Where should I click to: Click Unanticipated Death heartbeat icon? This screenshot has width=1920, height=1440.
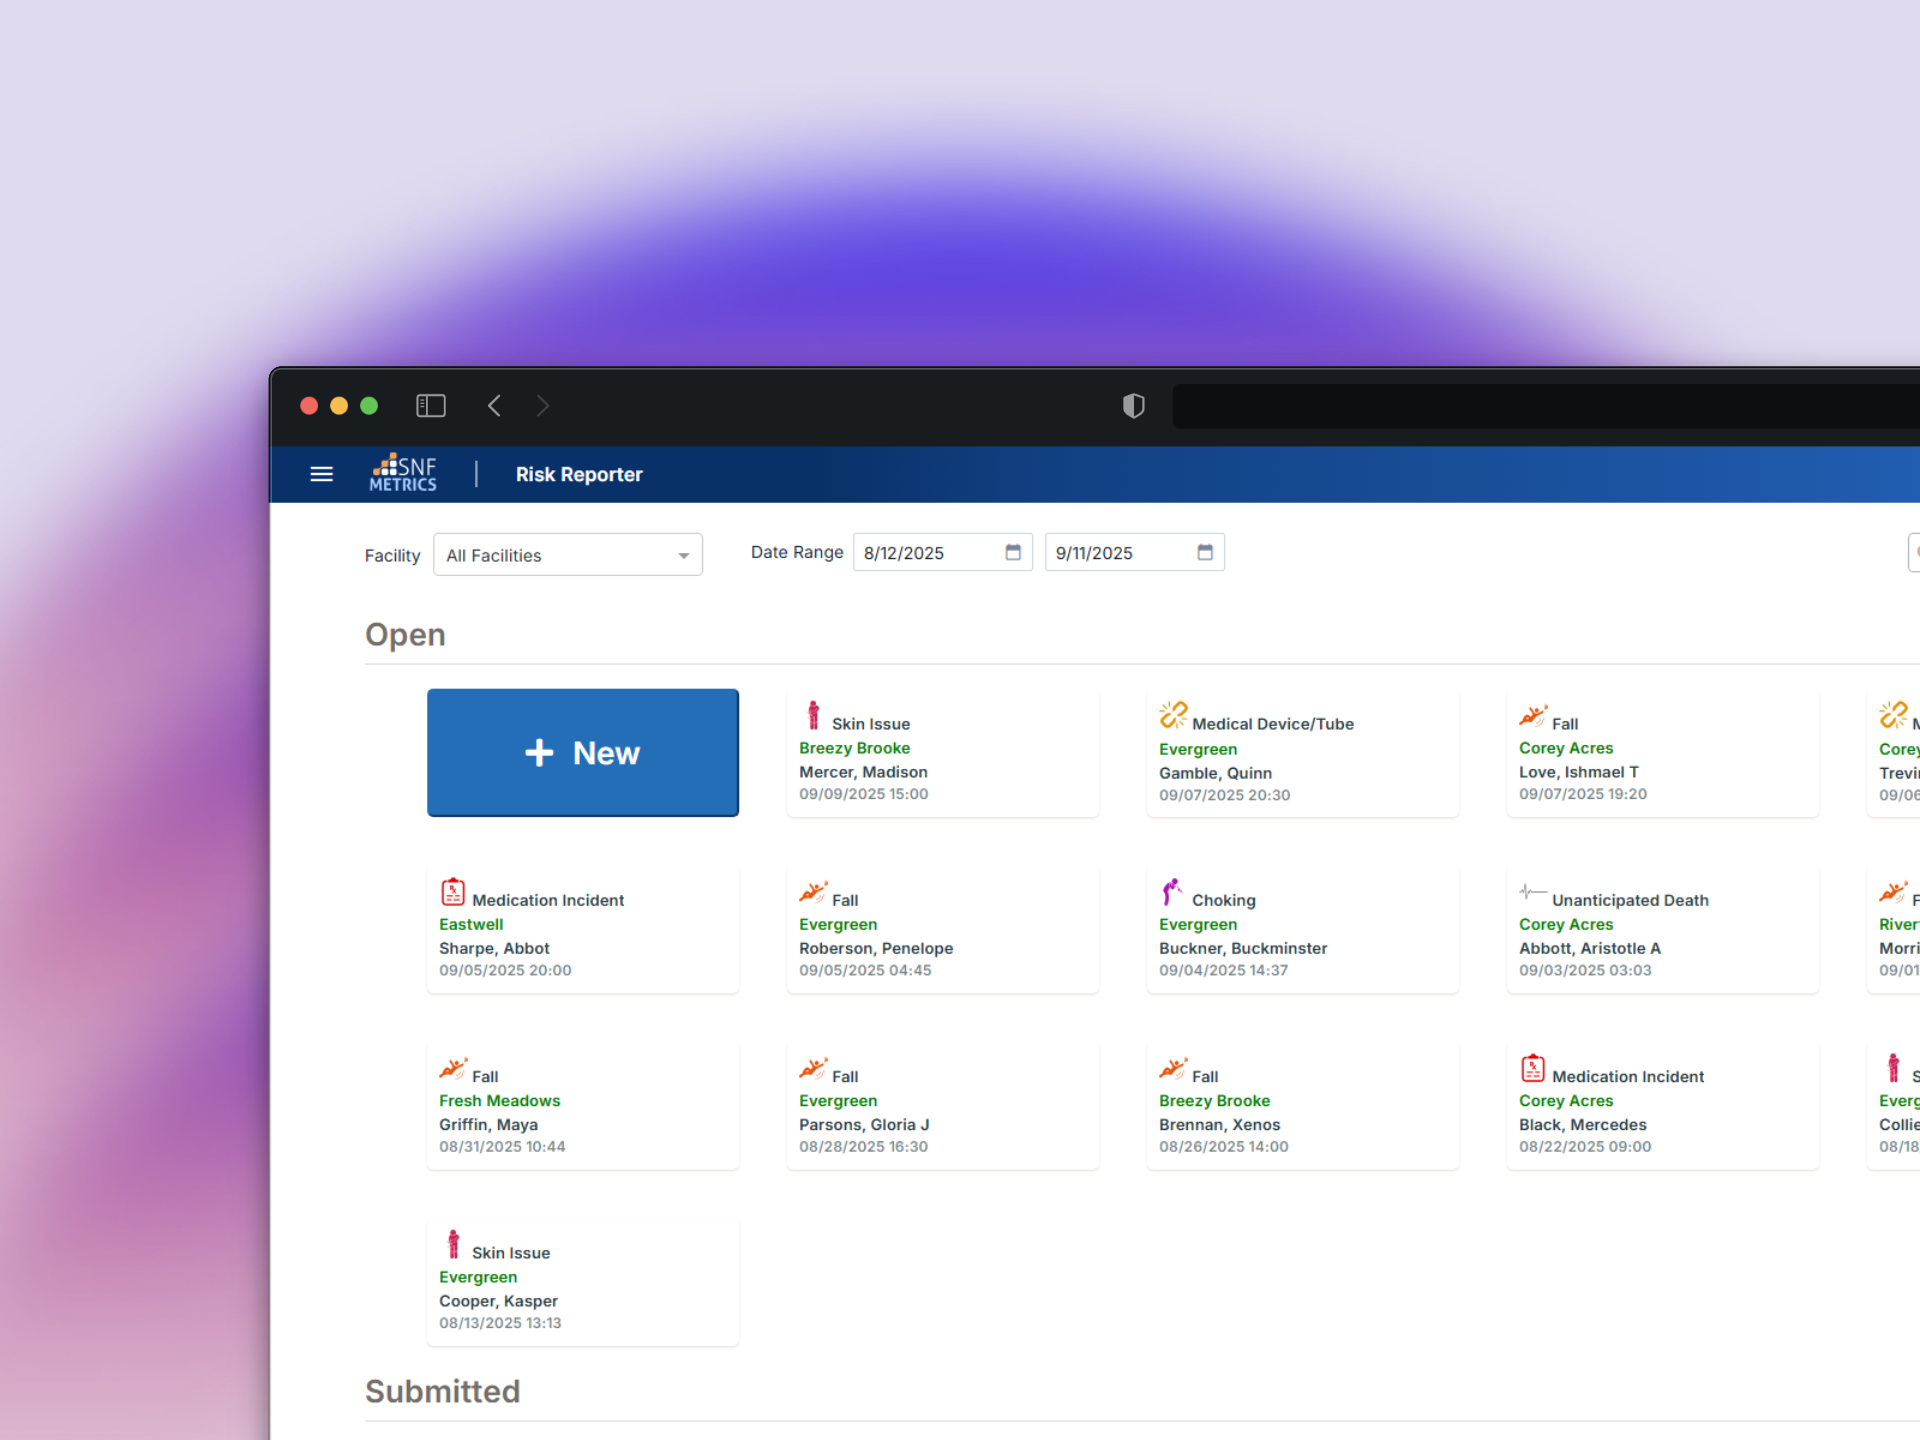pyautogui.click(x=1532, y=892)
